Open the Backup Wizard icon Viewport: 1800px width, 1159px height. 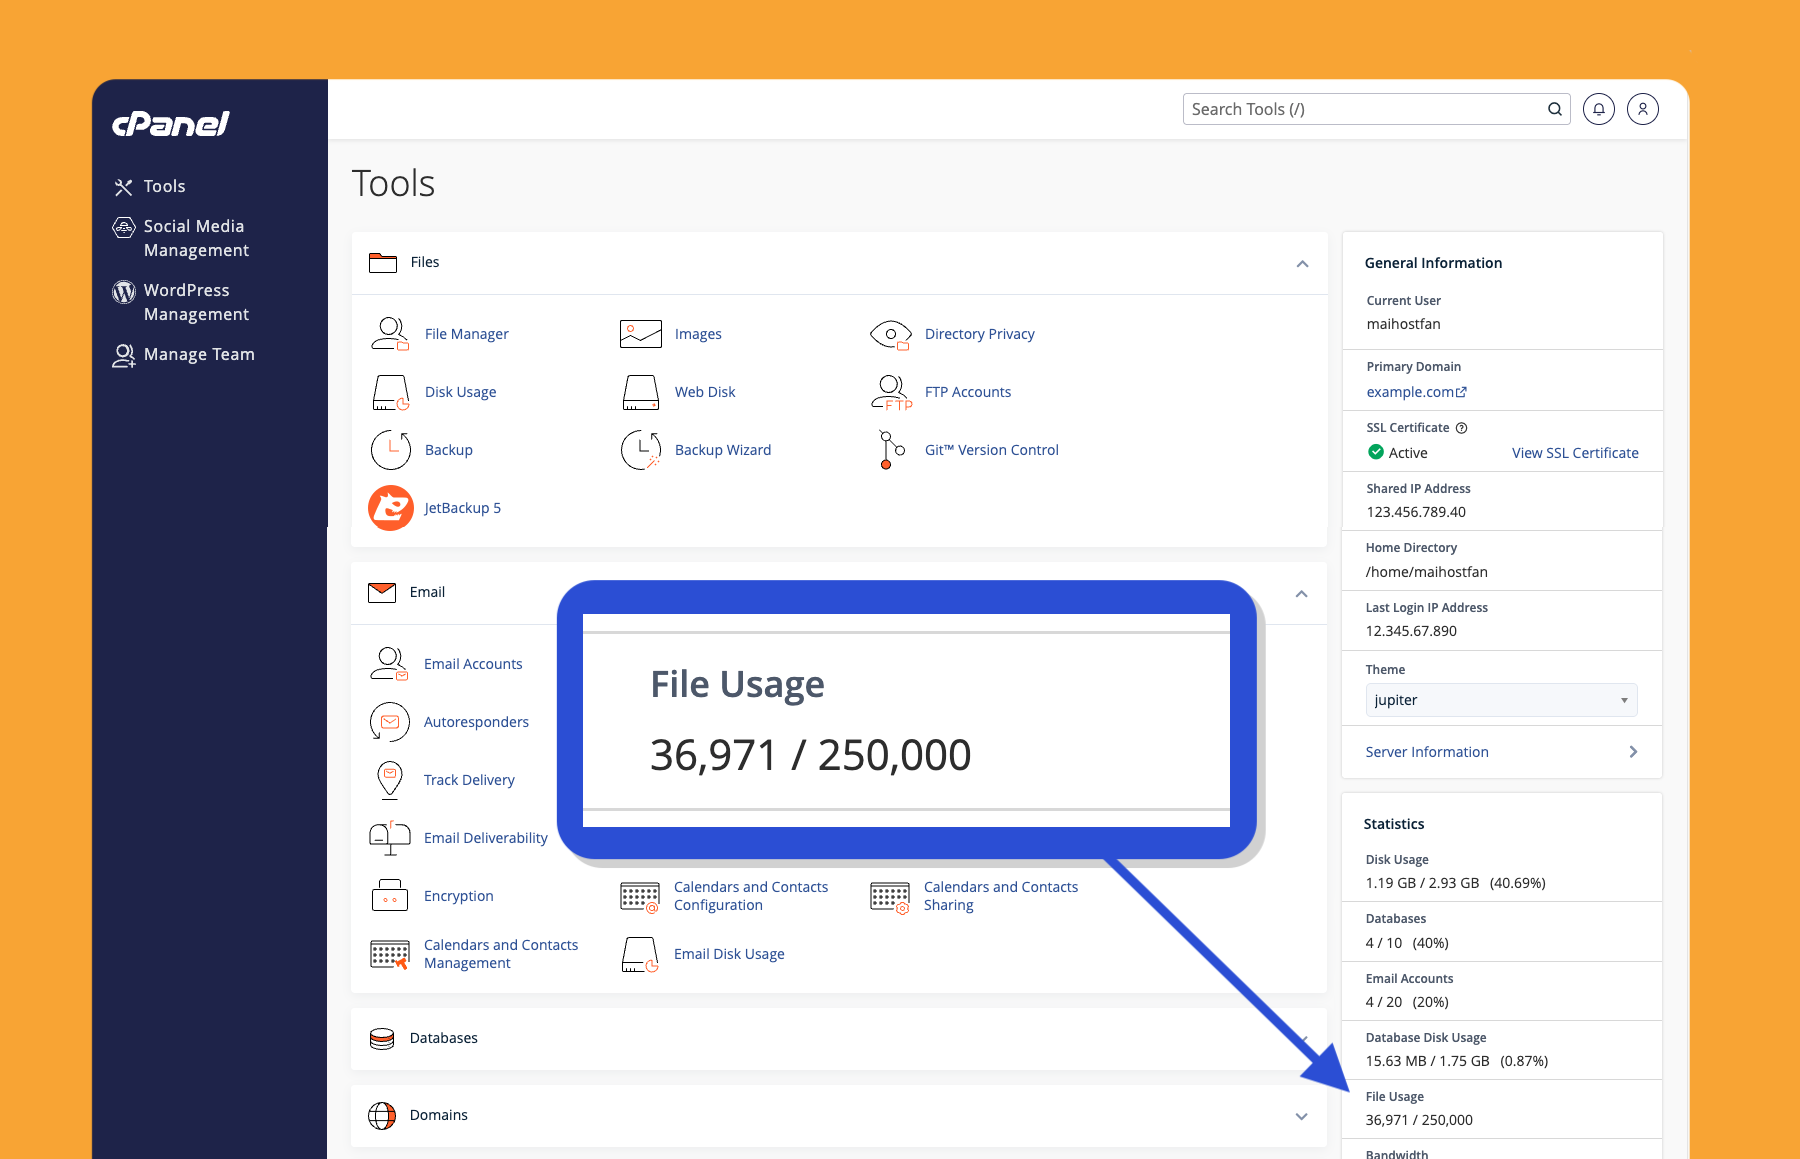(640, 450)
